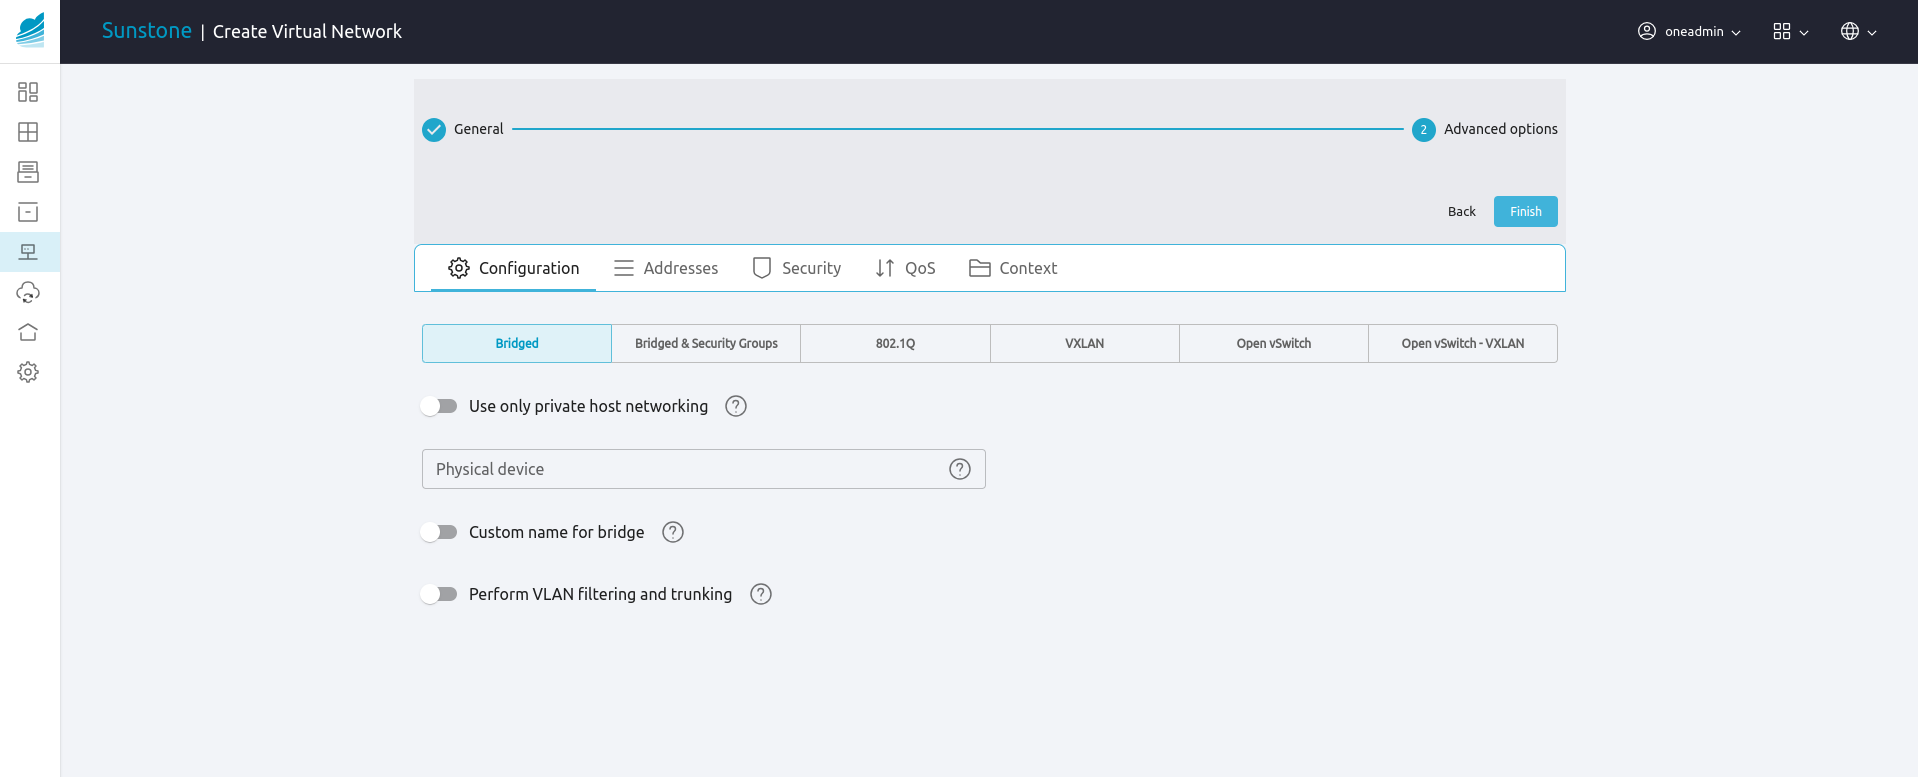Open the Infrastructure house sidebar icon

[28, 332]
